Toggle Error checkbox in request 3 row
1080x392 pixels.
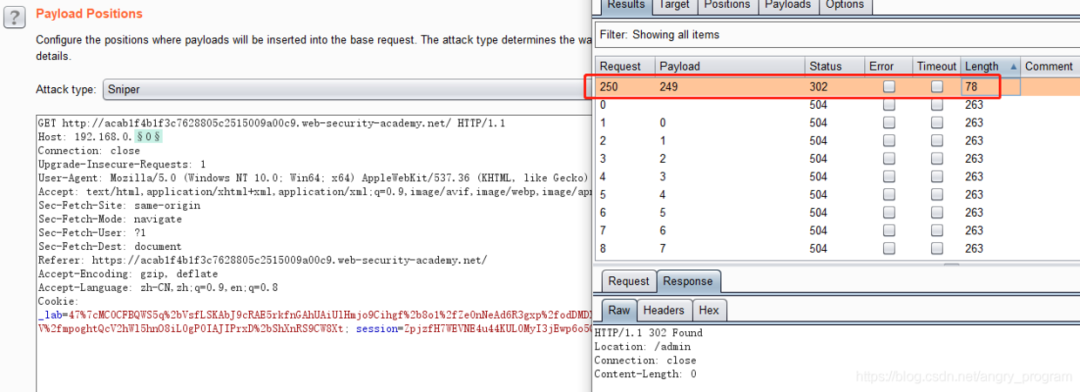pyautogui.click(x=889, y=158)
